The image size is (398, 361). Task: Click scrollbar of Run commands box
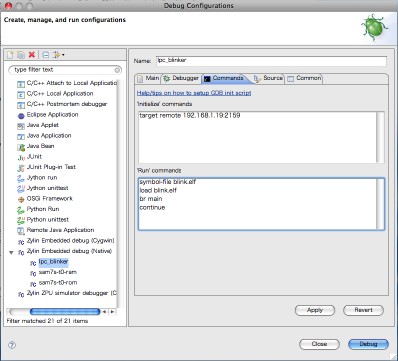pyautogui.click(x=380, y=204)
